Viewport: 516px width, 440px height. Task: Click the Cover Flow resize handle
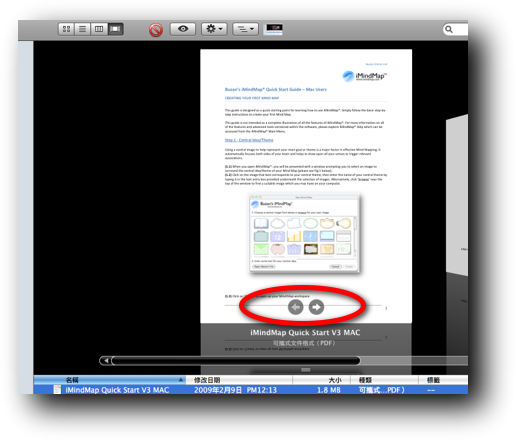click(x=306, y=370)
